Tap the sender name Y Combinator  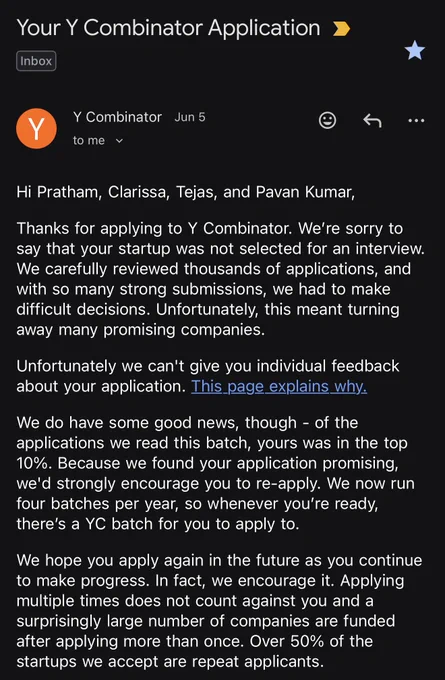[x=117, y=117]
